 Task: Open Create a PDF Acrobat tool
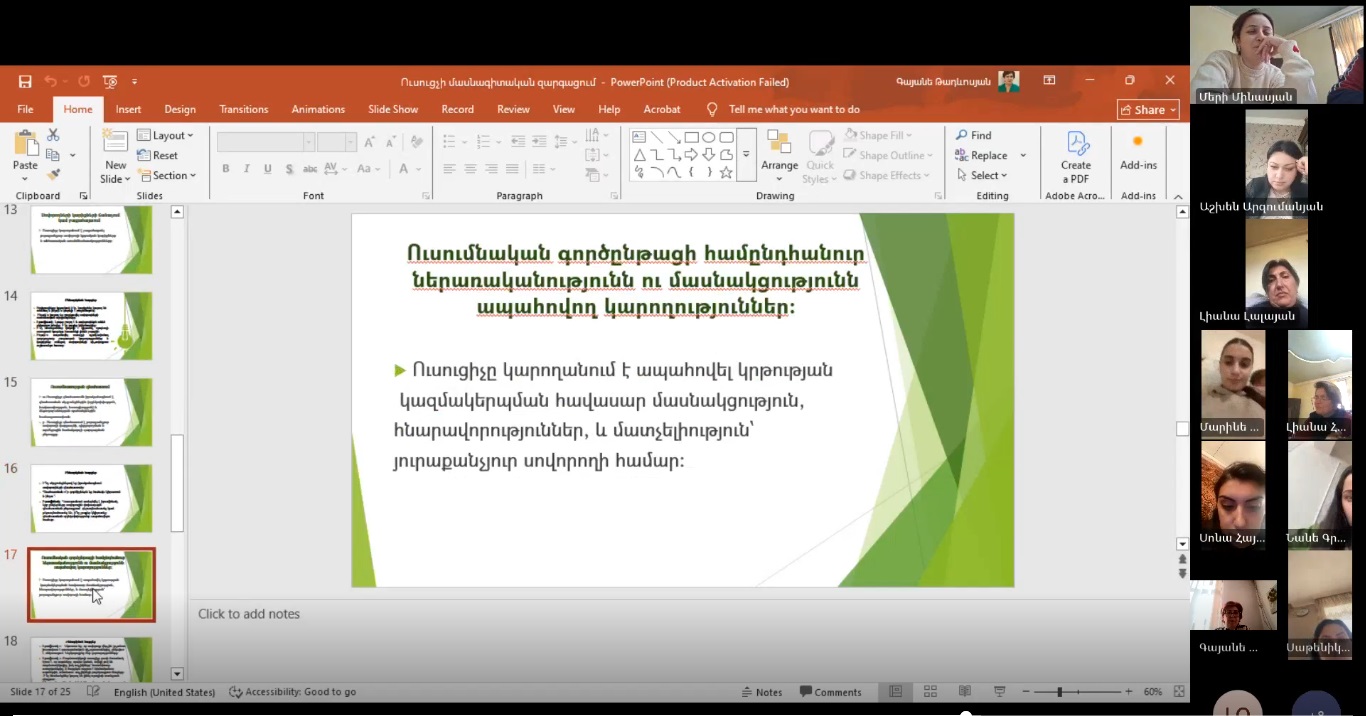click(1075, 157)
